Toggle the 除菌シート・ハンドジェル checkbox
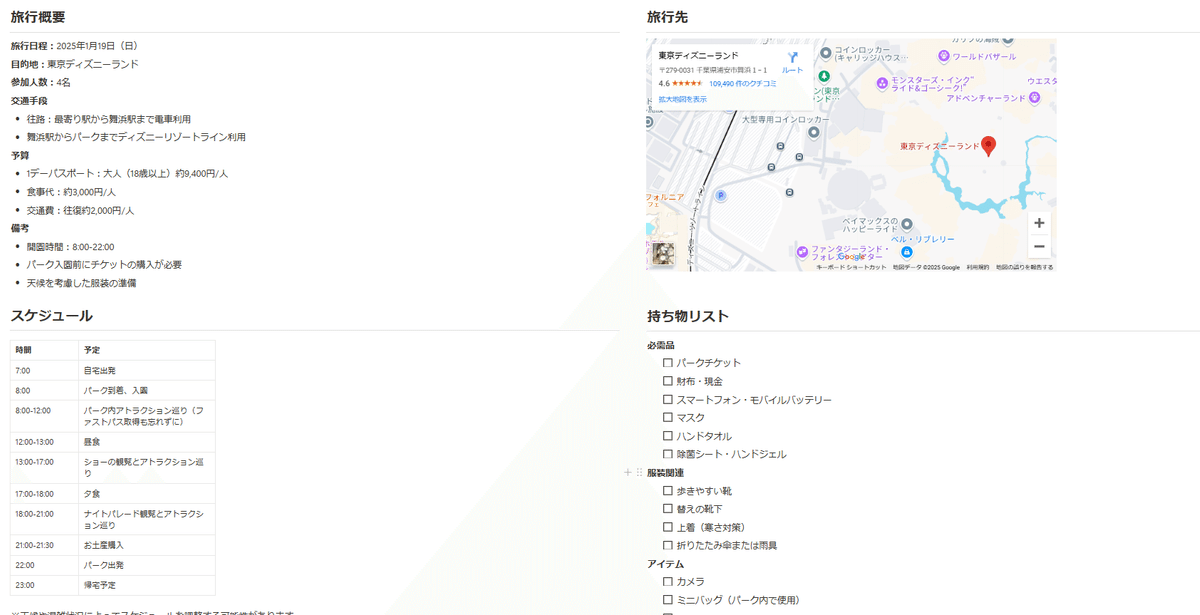The image size is (1200, 615). 668,454
